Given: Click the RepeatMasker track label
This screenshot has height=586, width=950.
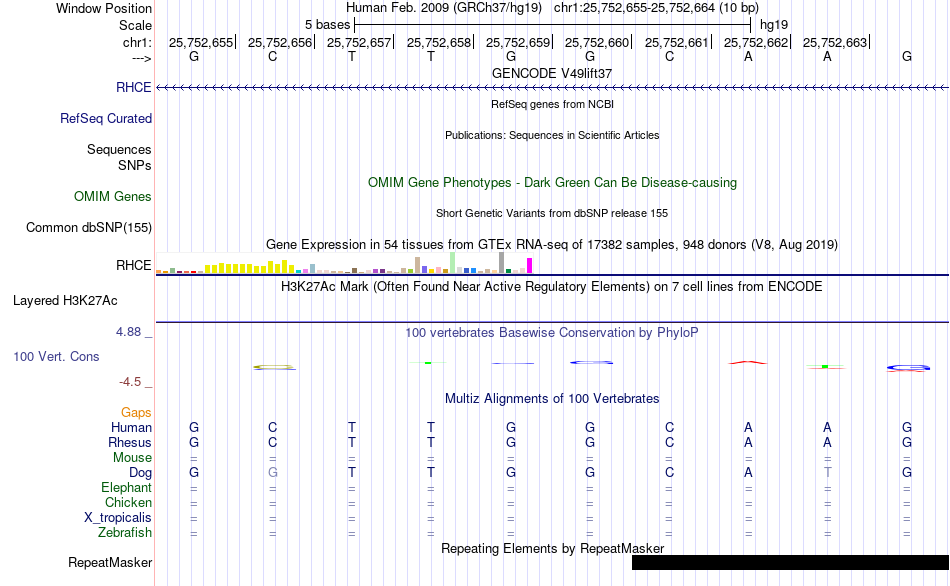Looking at the screenshot, I should click(110, 562).
